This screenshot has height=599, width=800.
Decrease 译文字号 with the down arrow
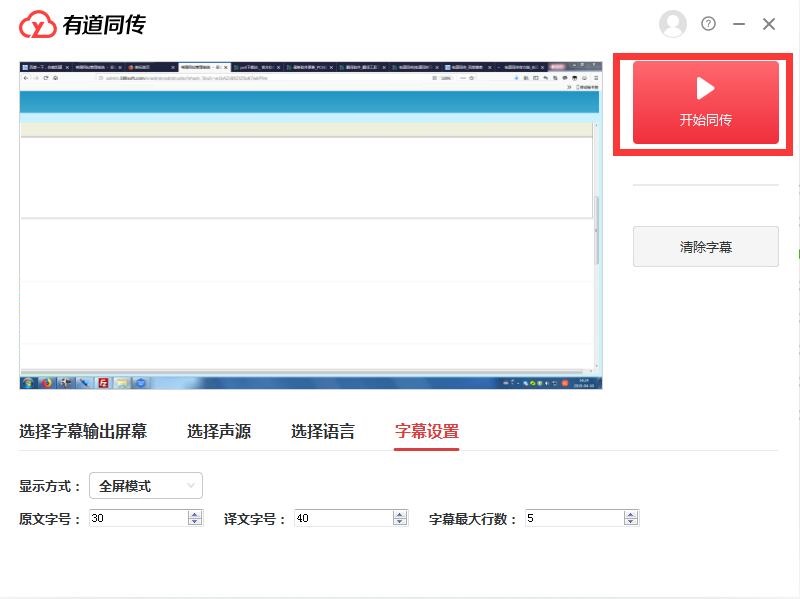pos(400,522)
